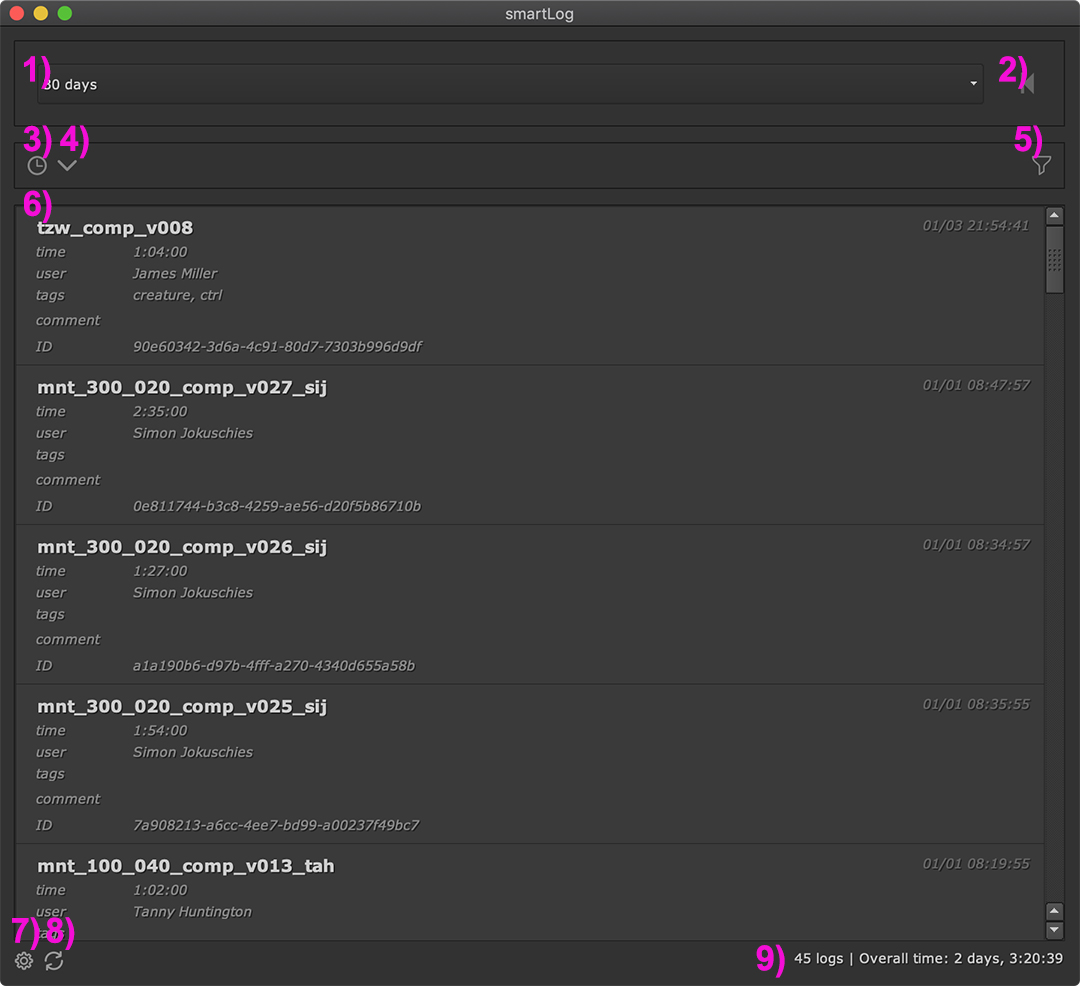Click the refresh logs icon
The image size is (1080, 986).
pyautogui.click(x=54, y=961)
